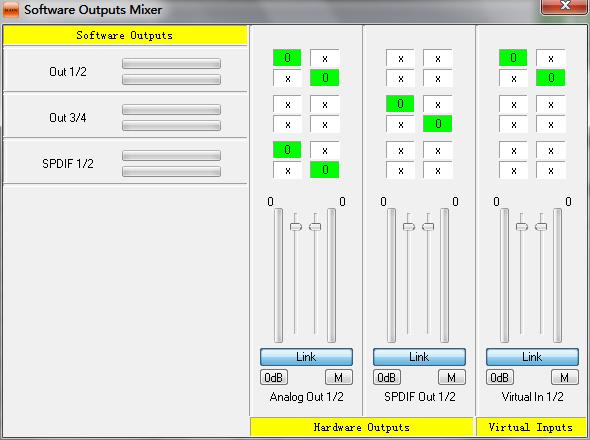Disable SPDIF 1/2 right routing to Analog Out
The height and width of the screenshot is (440, 590).
pos(324,170)
